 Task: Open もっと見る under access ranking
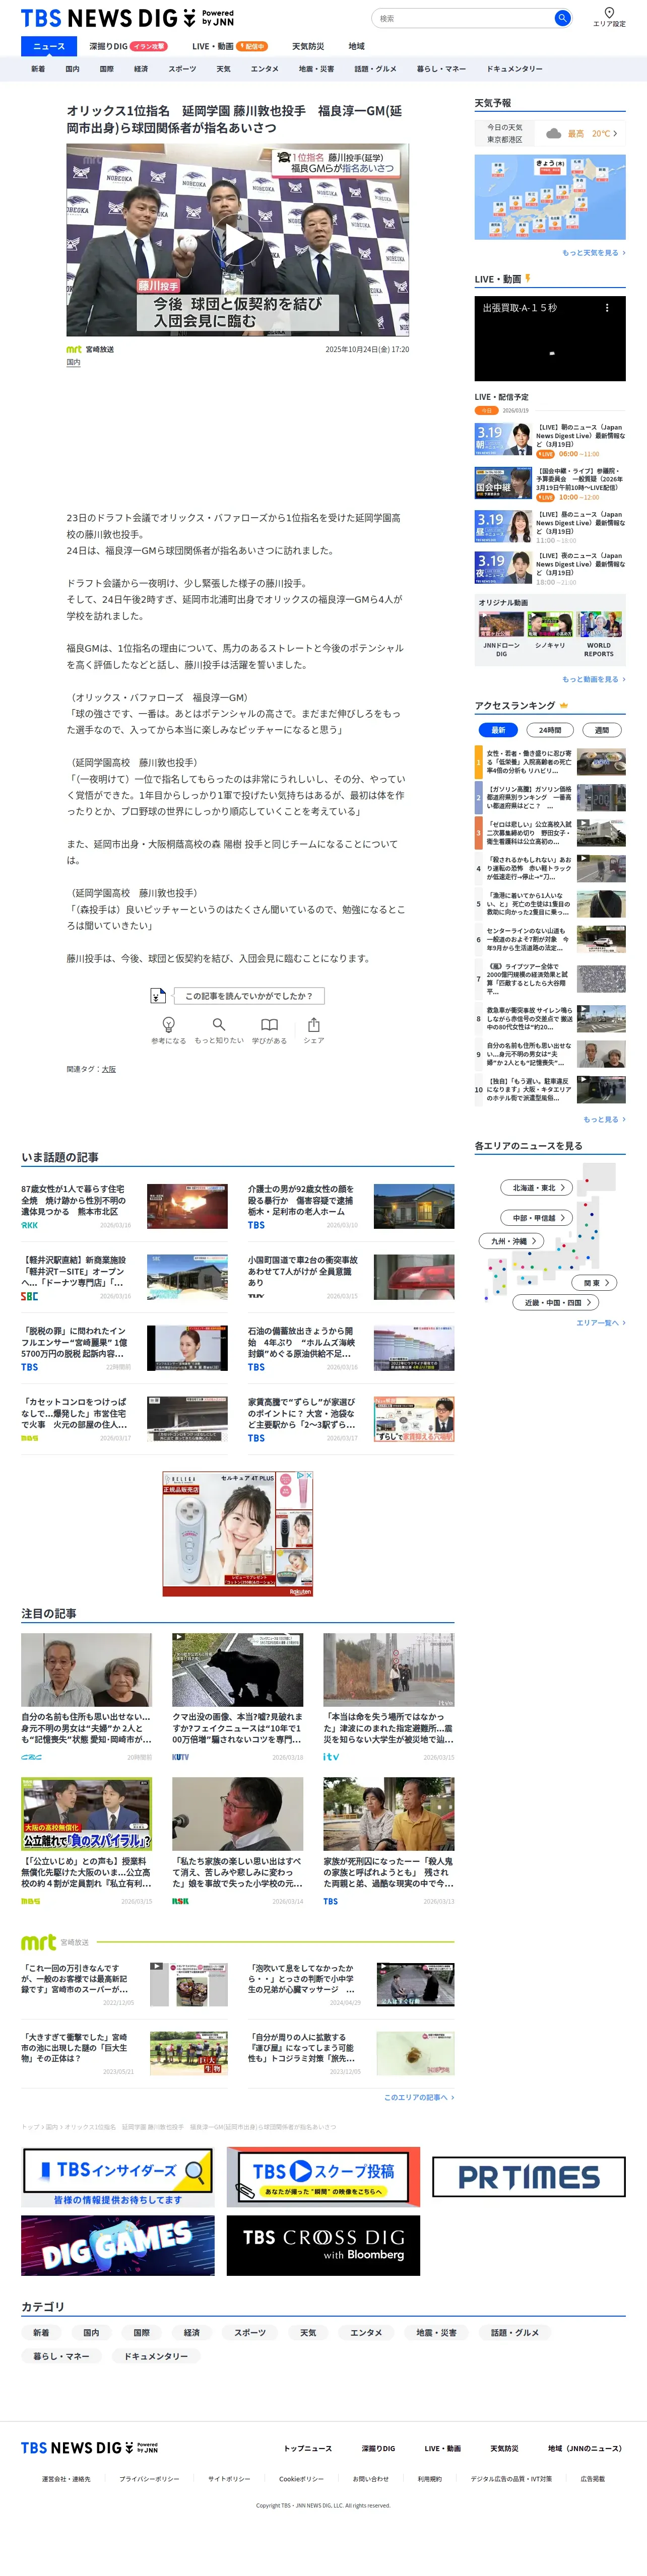(604, 1120)
